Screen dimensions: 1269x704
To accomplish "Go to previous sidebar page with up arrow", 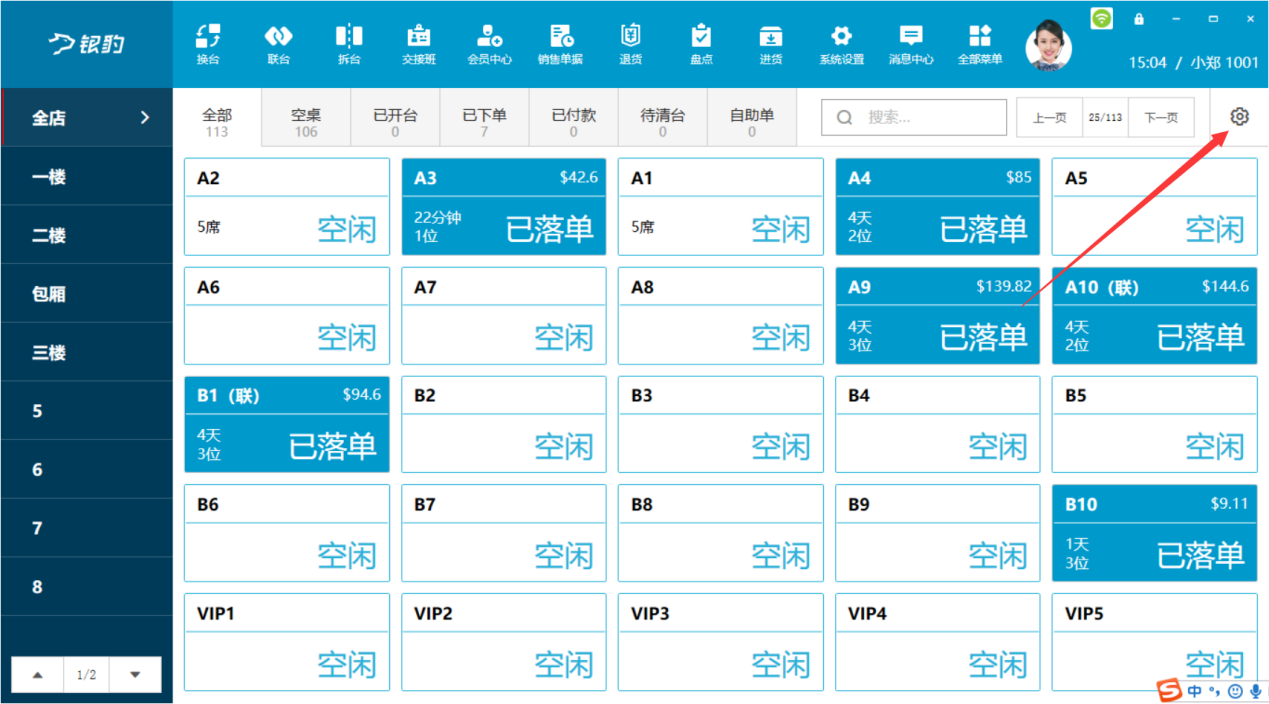I will click(38, 675).
